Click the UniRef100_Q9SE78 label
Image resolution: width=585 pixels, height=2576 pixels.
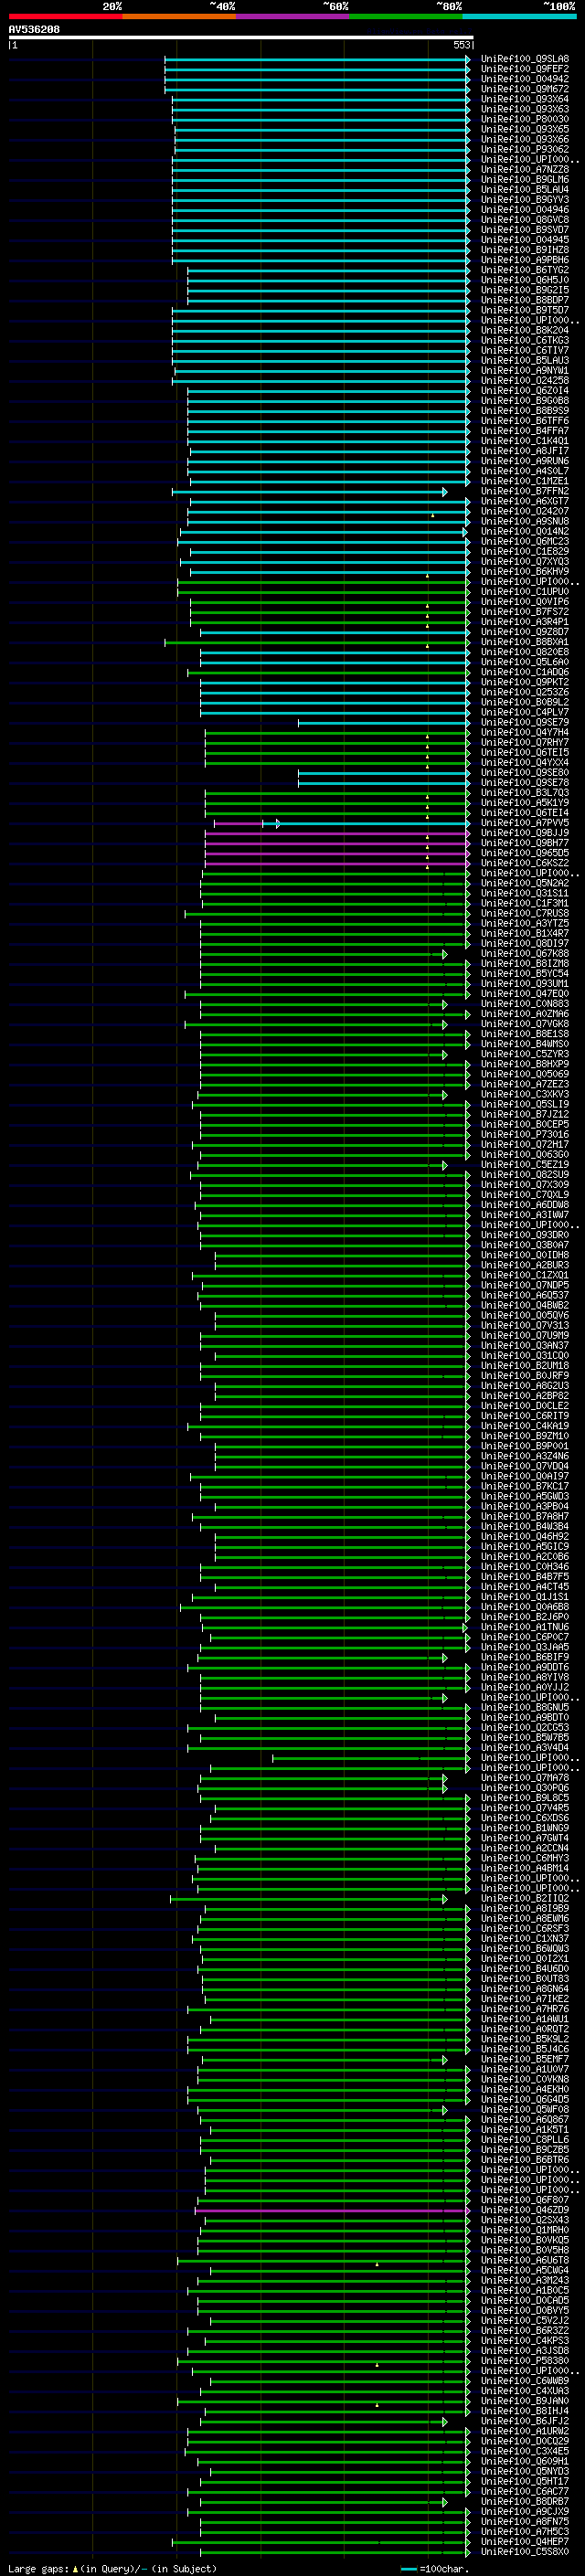(525, 783)
